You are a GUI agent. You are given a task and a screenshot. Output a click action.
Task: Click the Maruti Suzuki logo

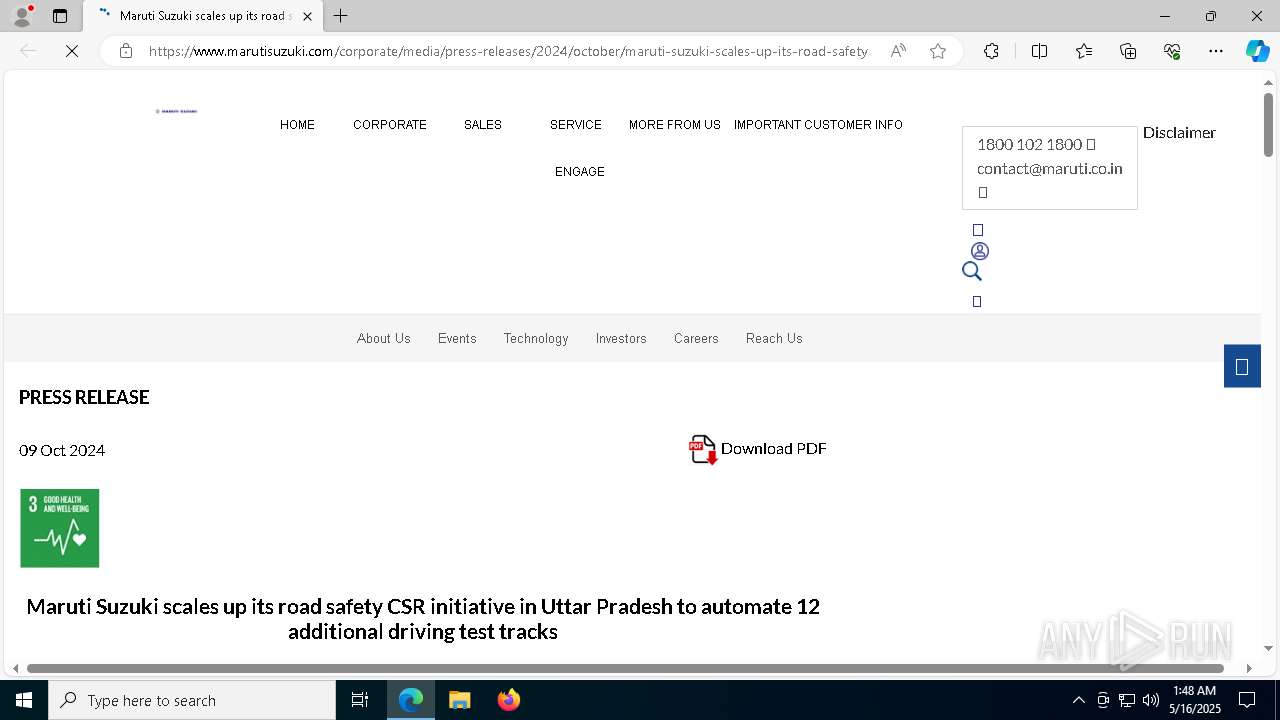click(176, 111)
